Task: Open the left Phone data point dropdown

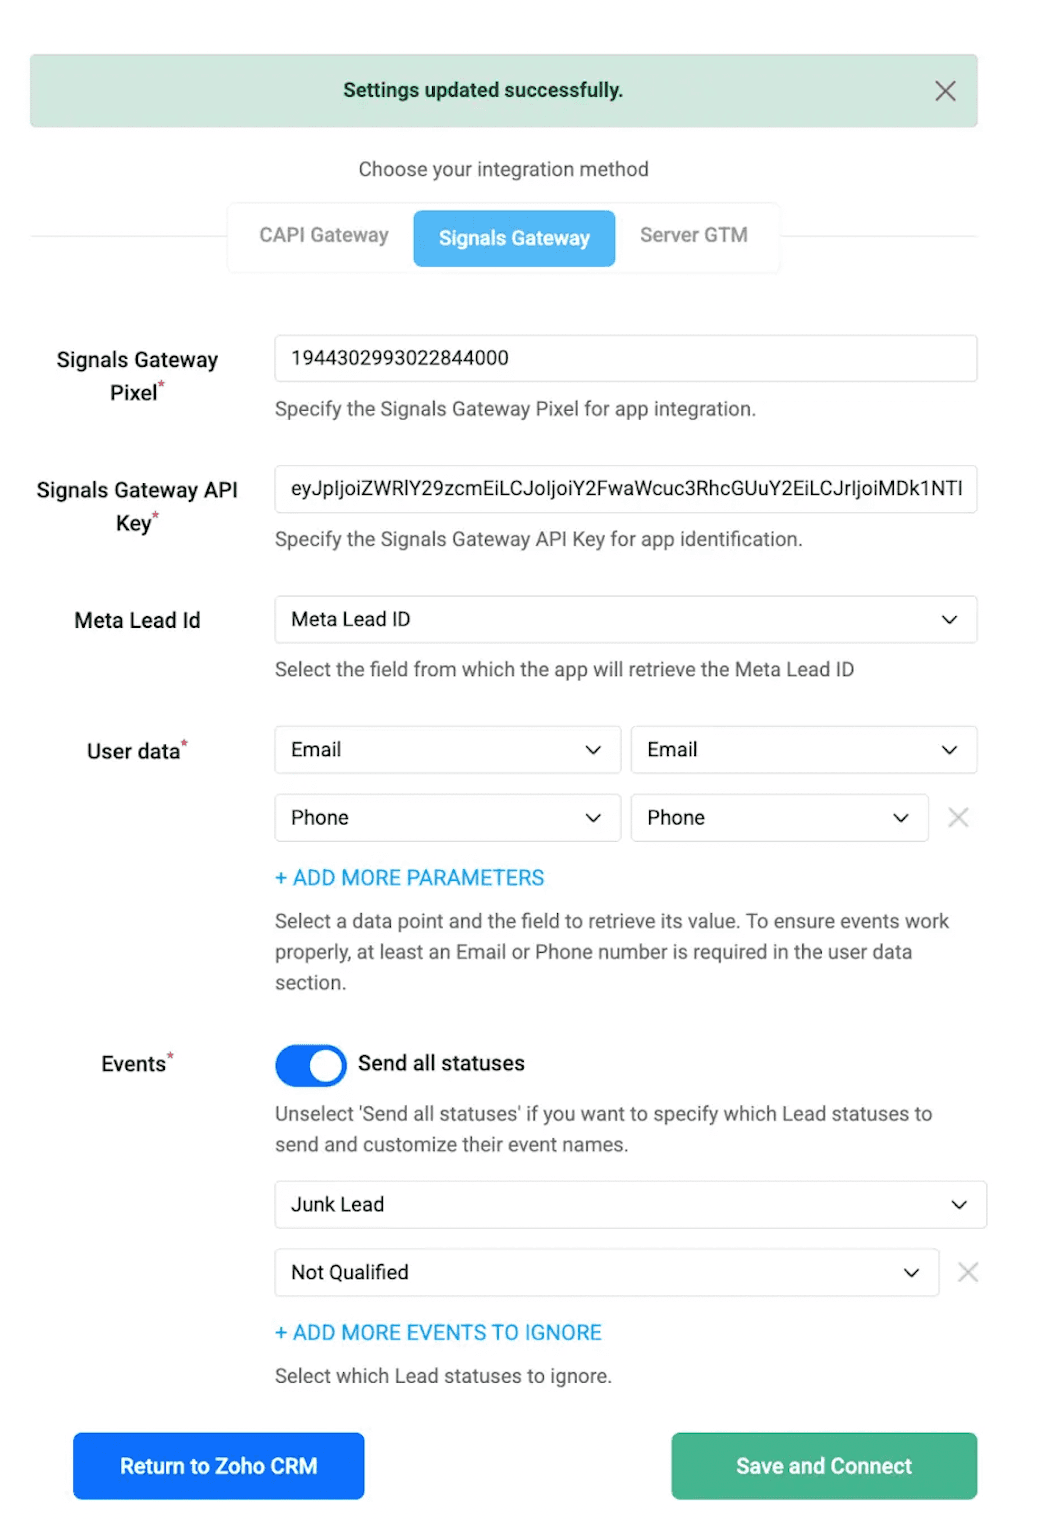Action: click(x=447, y=818)
